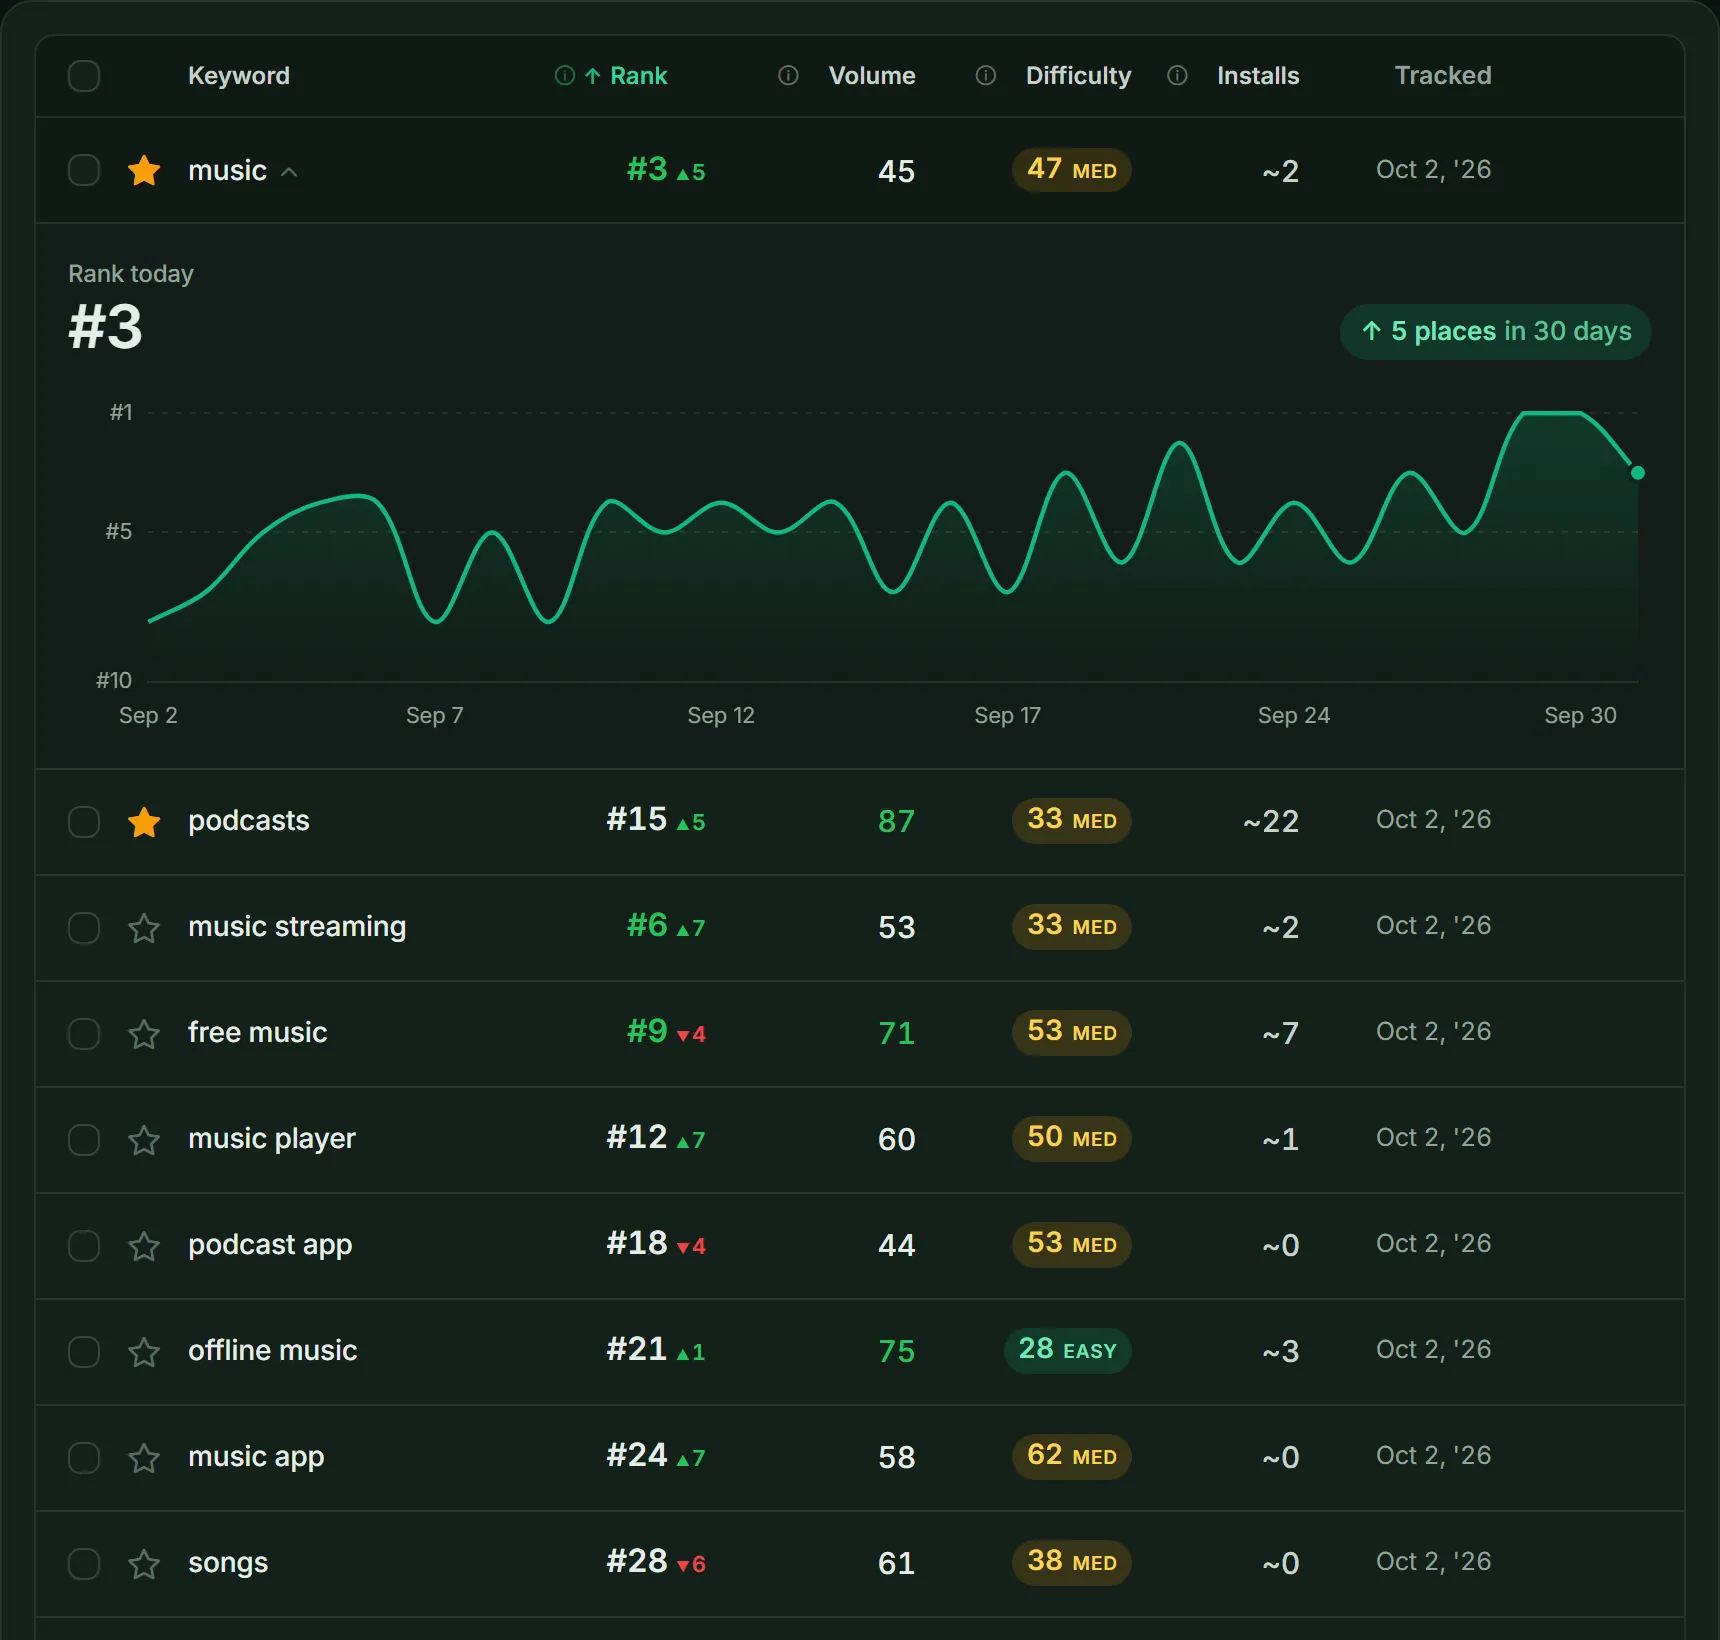Select the music player row checkbox
Screen dimensions: 1720x1640
tap(84, 1140)
